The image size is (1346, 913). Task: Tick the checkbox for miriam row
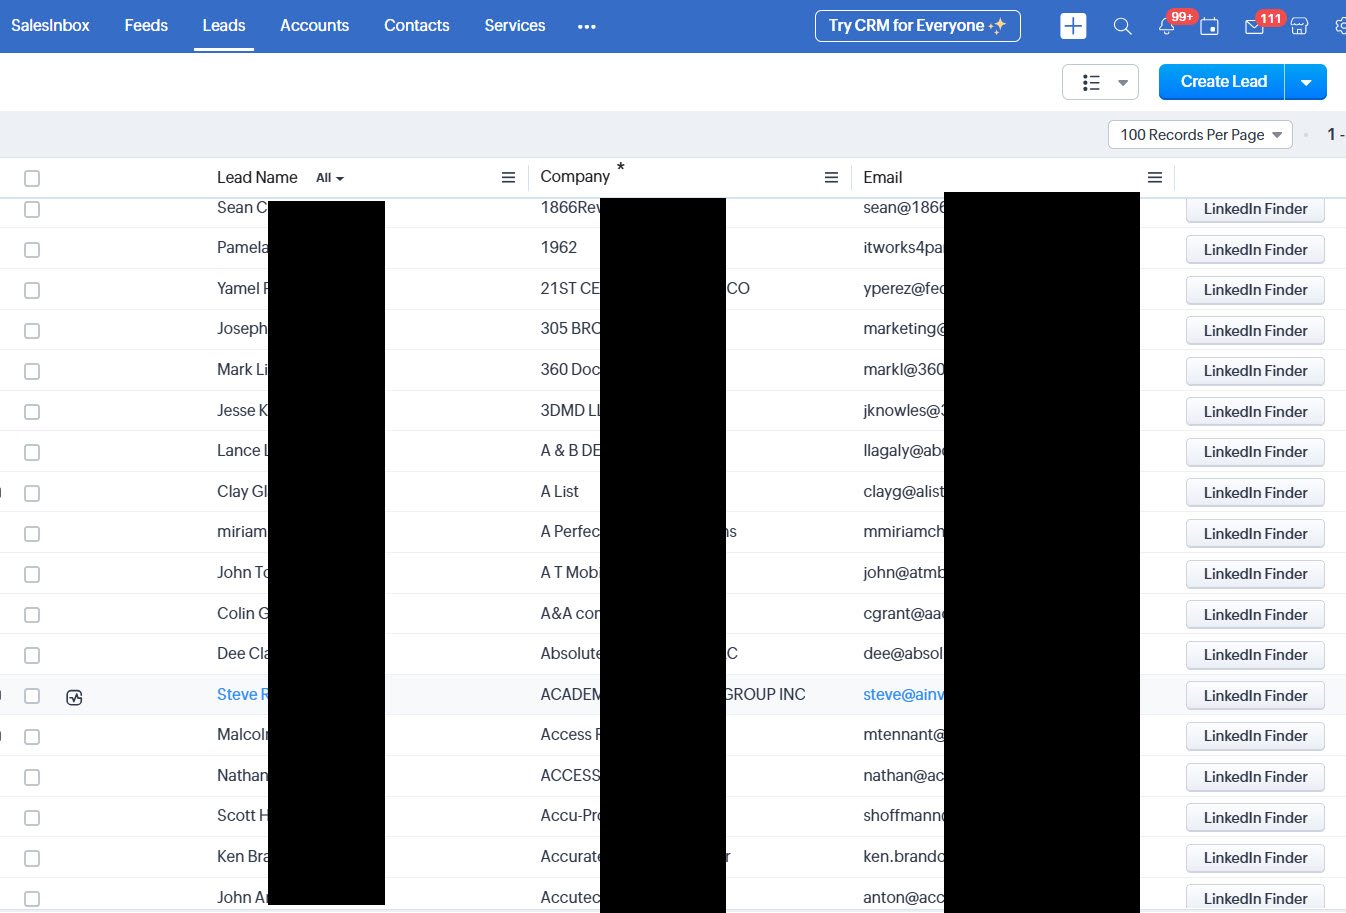tap(32, 534)
